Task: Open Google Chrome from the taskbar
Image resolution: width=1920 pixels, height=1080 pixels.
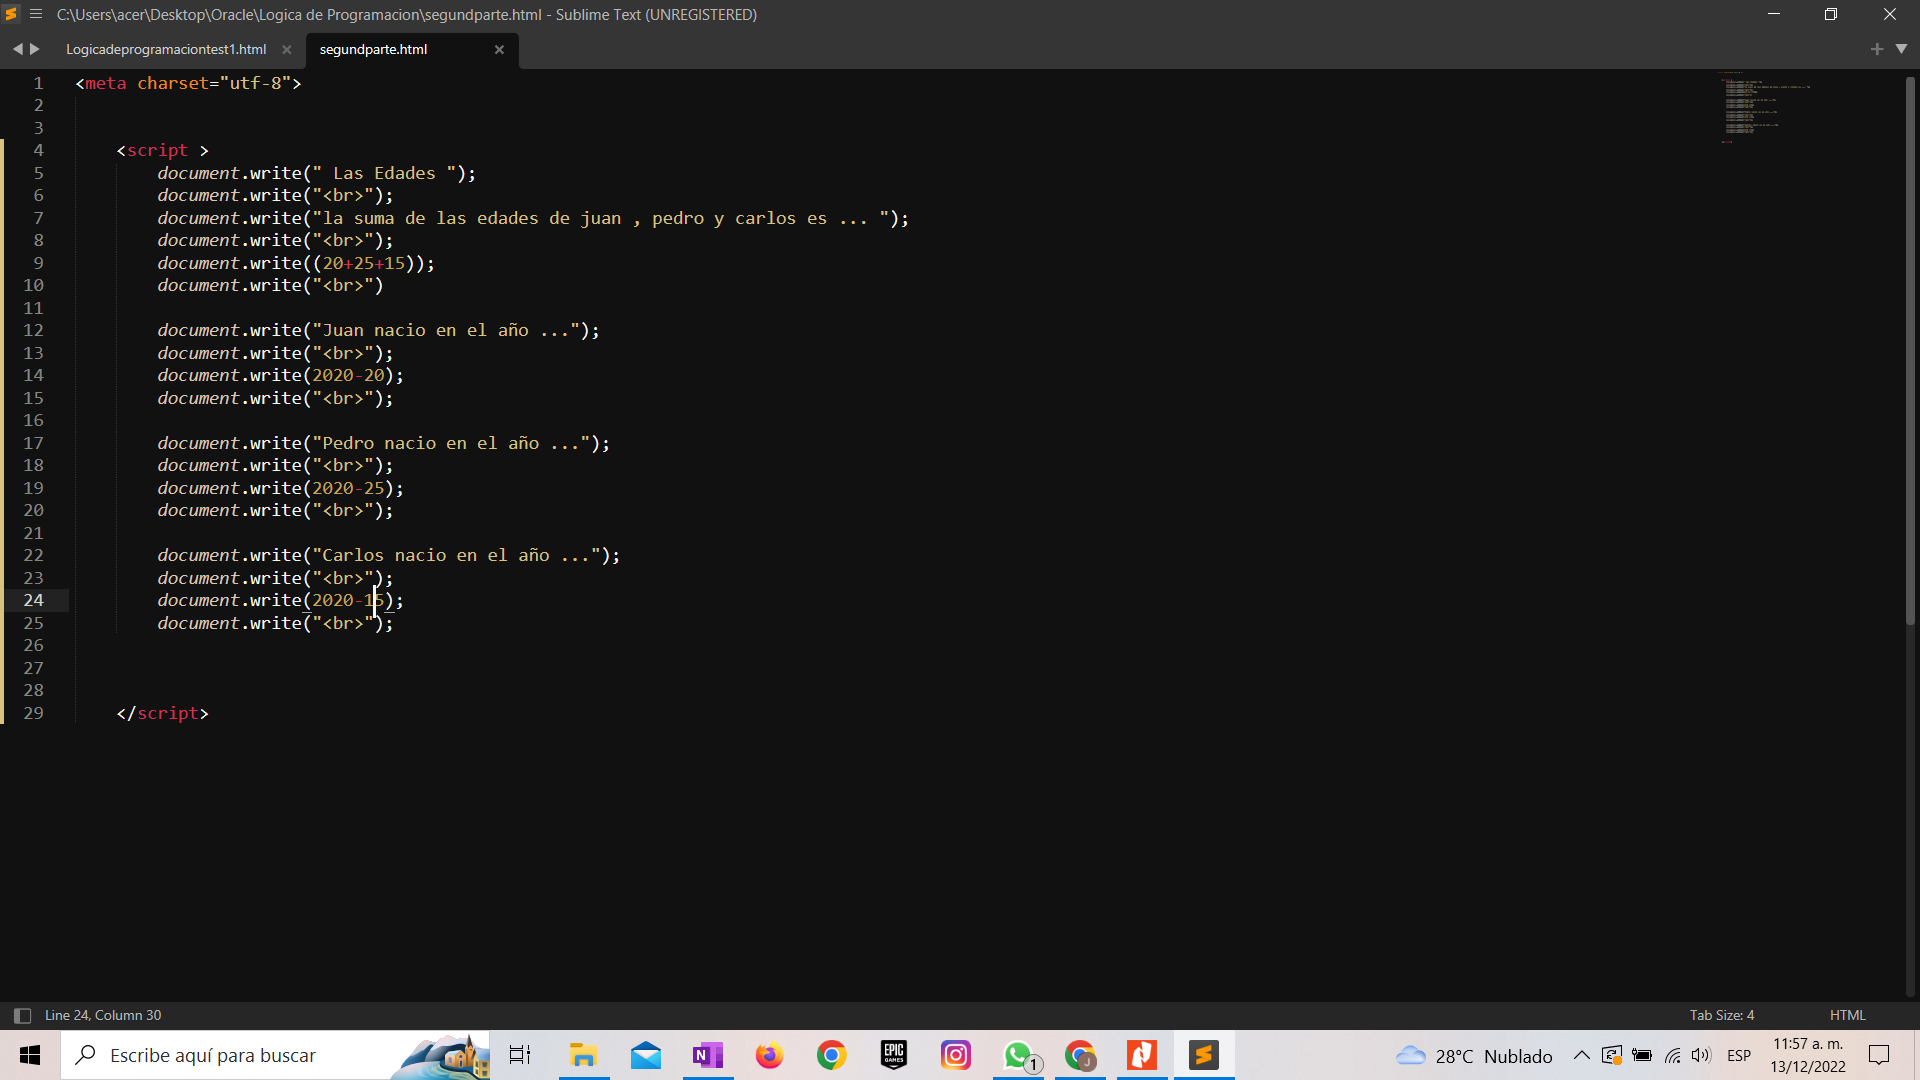Action: coord(831,1055)
